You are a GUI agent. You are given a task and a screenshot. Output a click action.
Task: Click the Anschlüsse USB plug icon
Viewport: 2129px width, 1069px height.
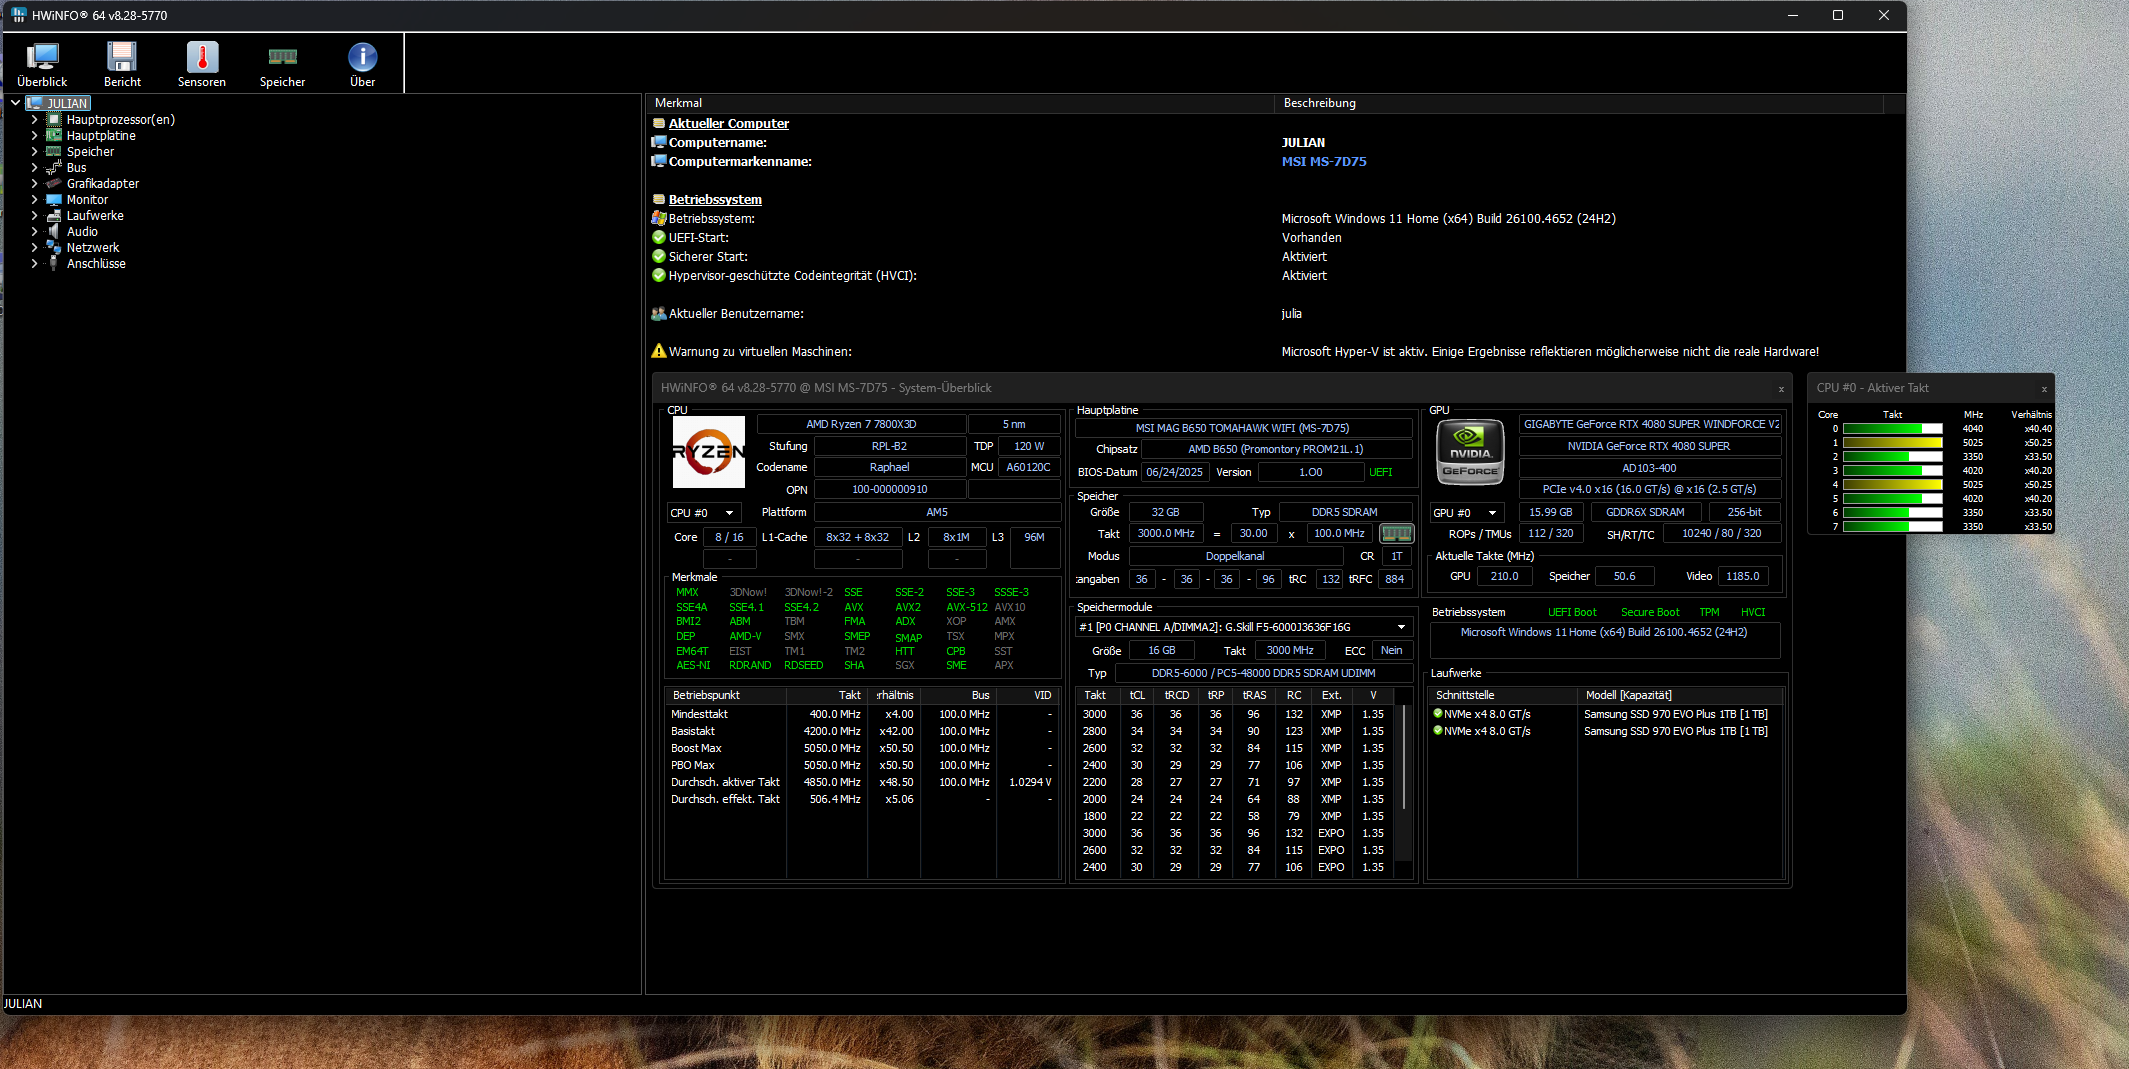coord(54,263)
